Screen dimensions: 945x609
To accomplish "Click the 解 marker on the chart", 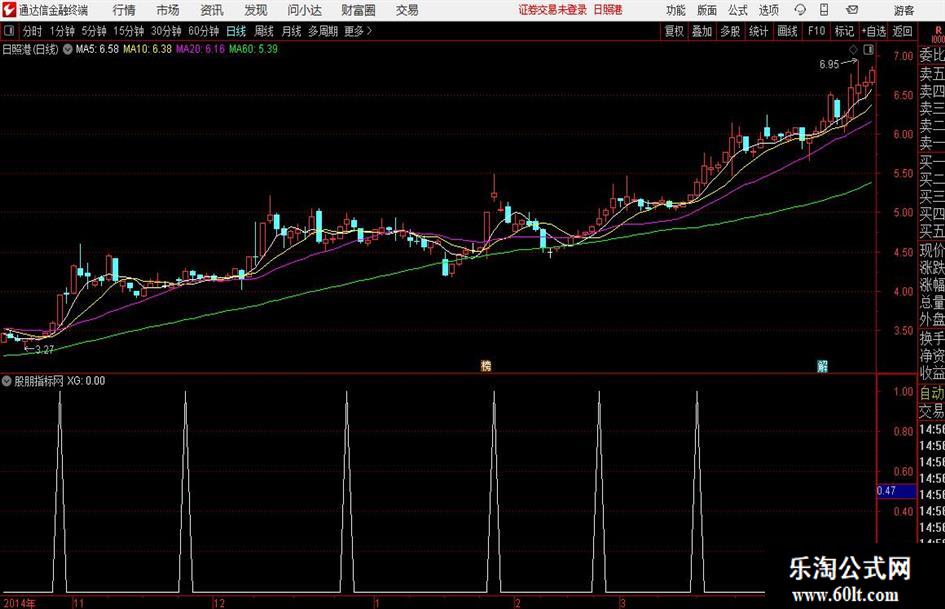I will (x=822, y=365).
